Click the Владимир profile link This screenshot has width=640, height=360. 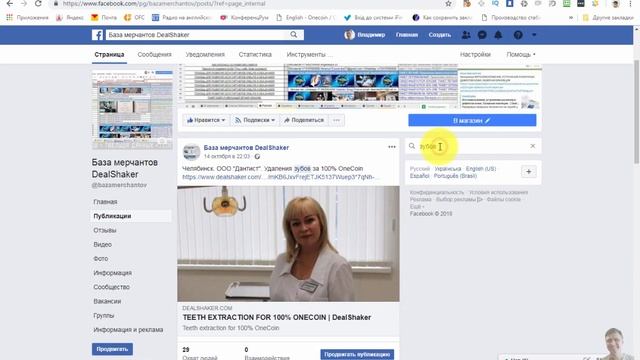[364, 35]
